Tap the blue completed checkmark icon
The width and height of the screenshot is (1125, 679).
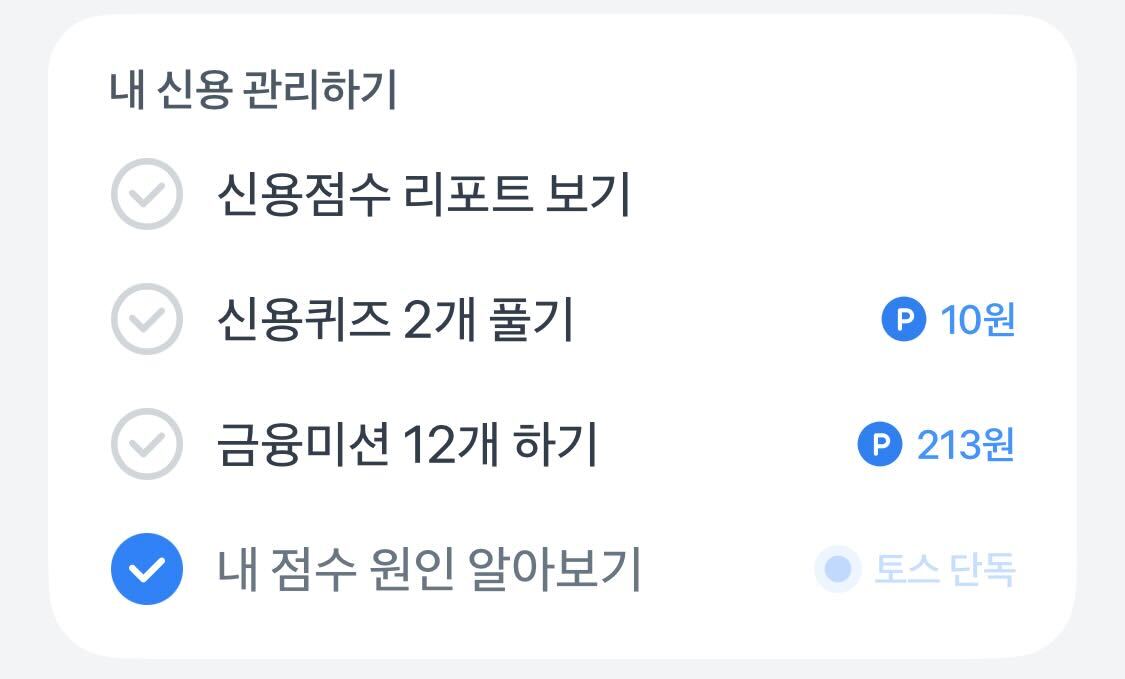[x=146, y=569]
